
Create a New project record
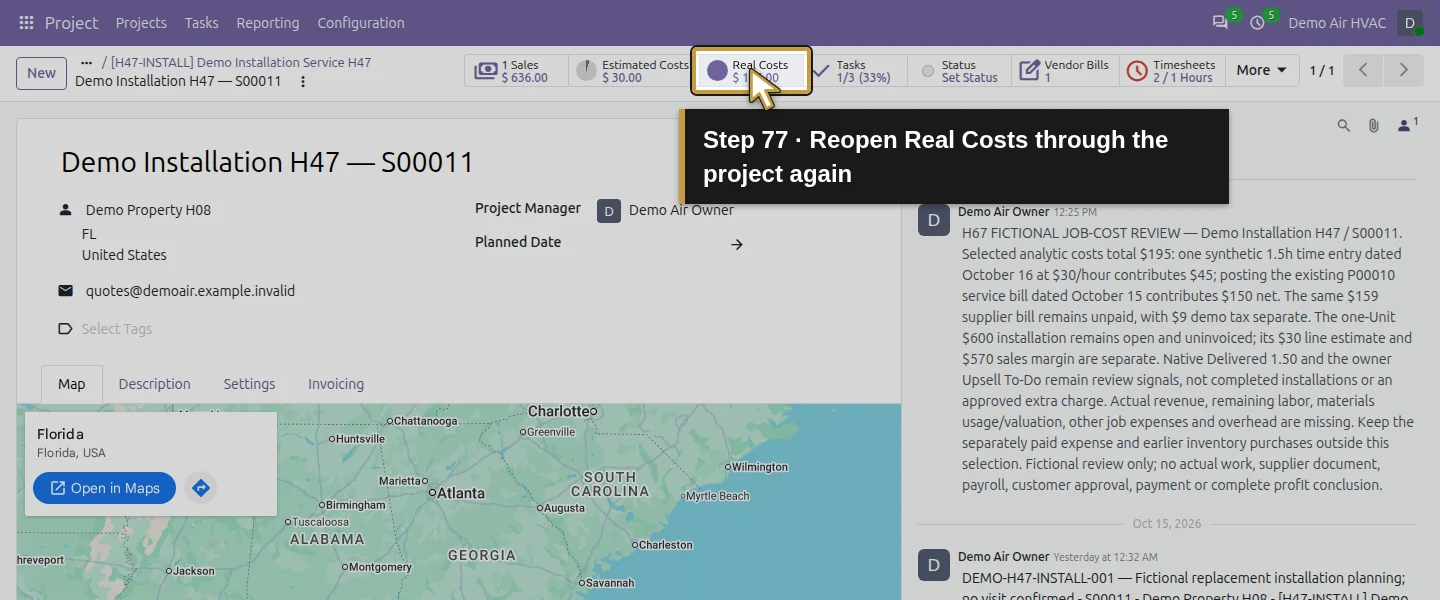(41, 72)
